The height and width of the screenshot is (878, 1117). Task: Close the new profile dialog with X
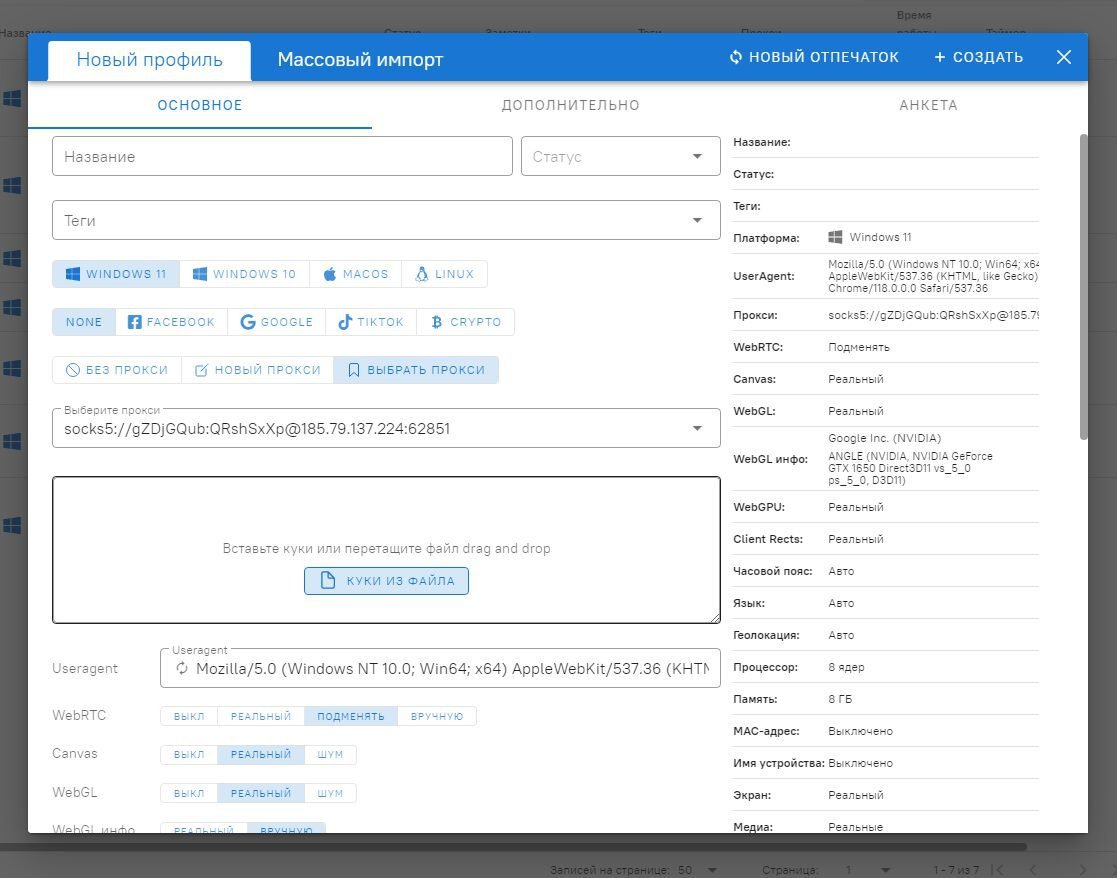[x=1064, y=57]
